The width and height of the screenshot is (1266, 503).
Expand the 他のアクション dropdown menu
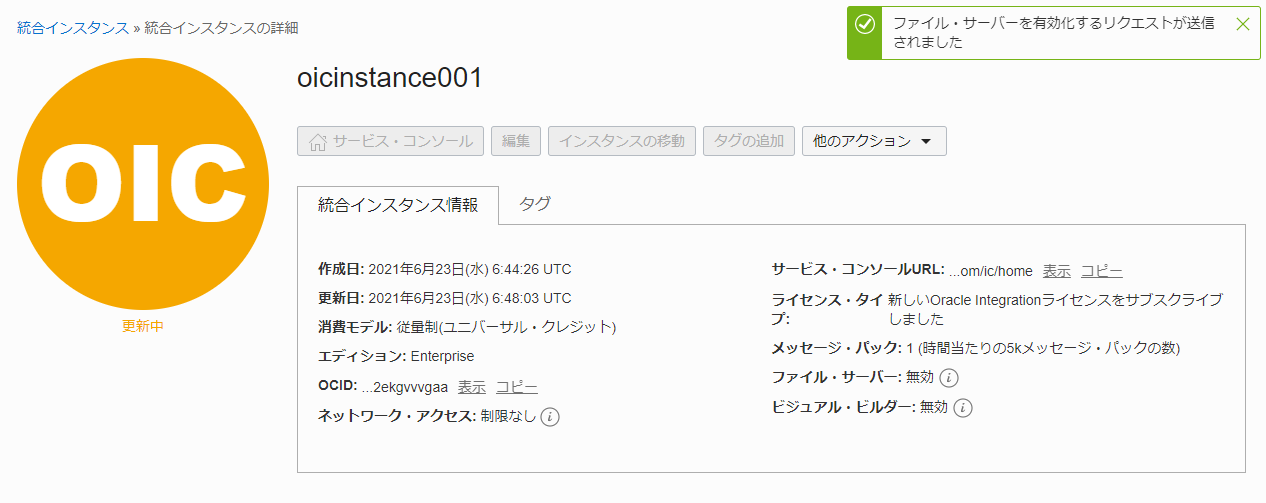coord(873,141)
